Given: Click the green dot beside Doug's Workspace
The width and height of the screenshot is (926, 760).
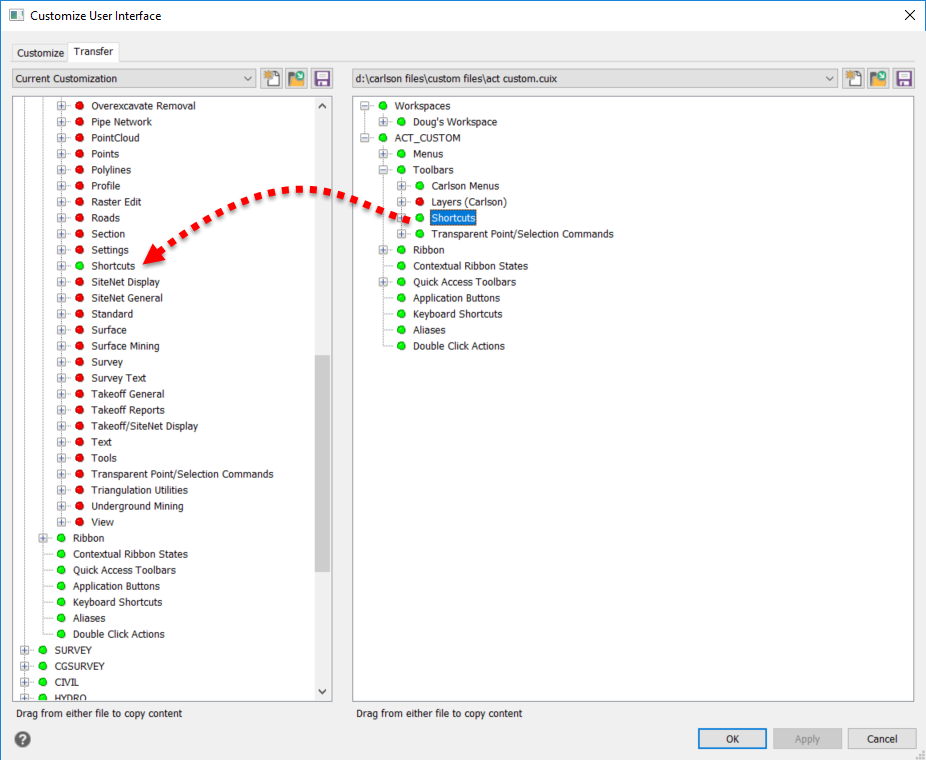Looking at the screenshot, I should (x=402, y=122).
